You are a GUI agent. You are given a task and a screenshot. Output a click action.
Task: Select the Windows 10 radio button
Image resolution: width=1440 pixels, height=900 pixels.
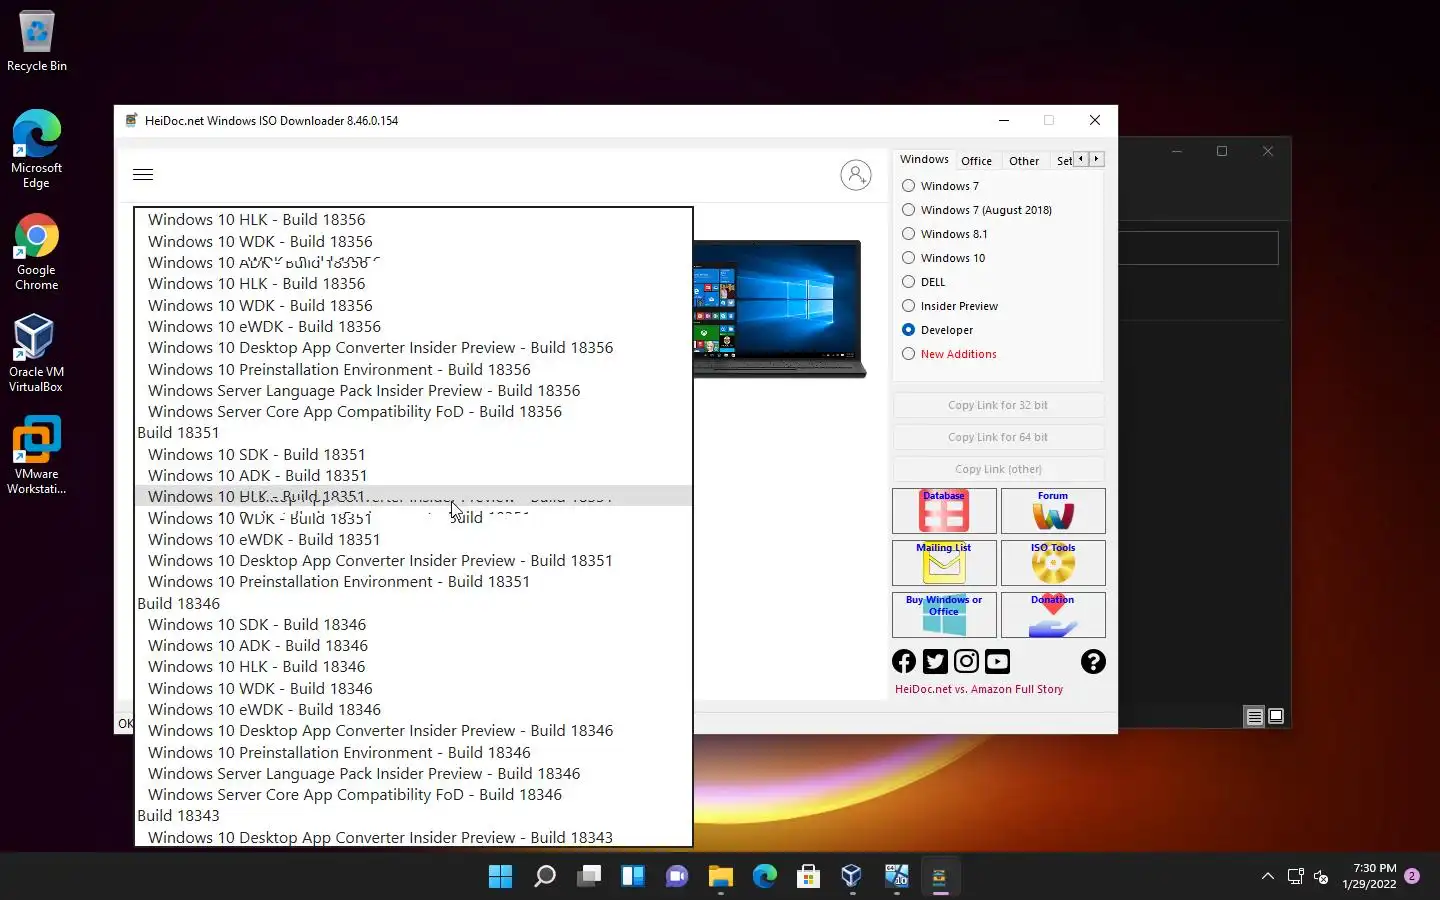(x=908, y=258)
